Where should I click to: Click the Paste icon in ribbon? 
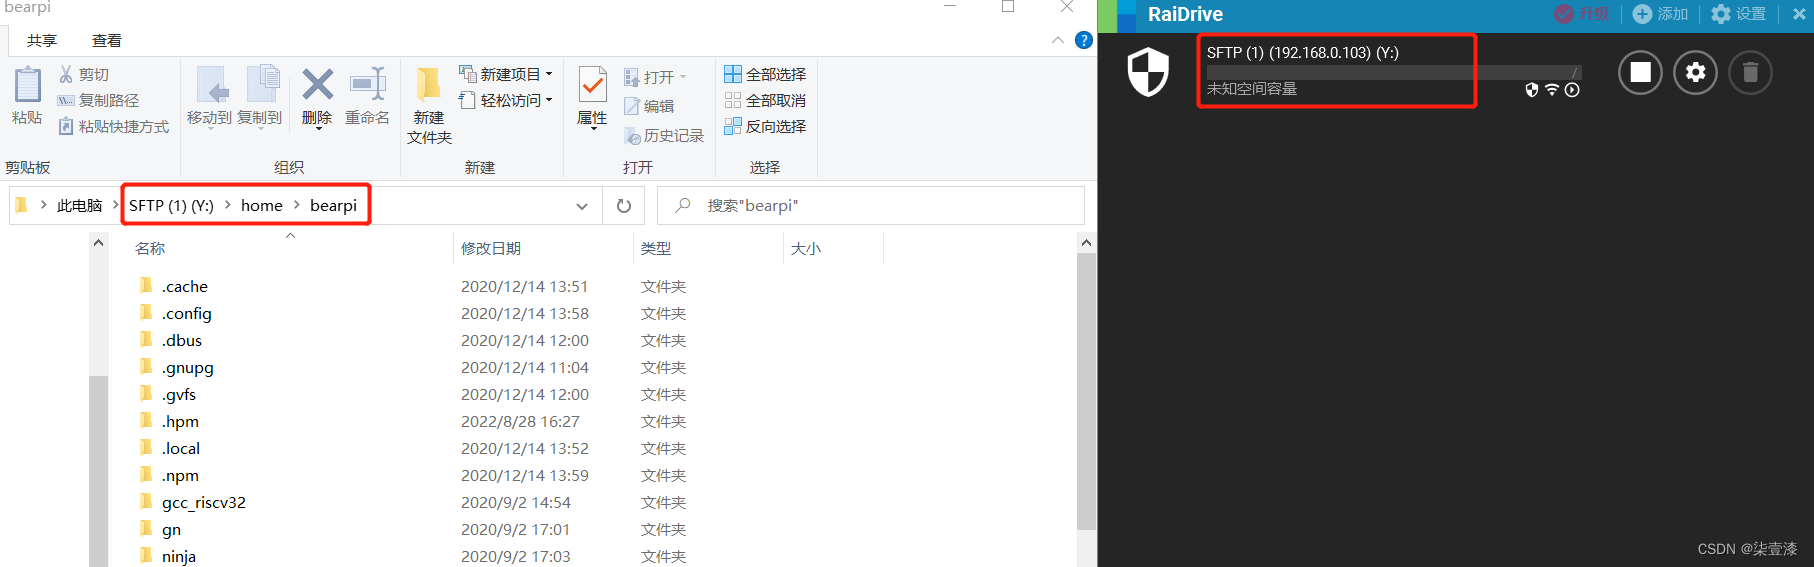pyautogui.click(x=27, y=85)
